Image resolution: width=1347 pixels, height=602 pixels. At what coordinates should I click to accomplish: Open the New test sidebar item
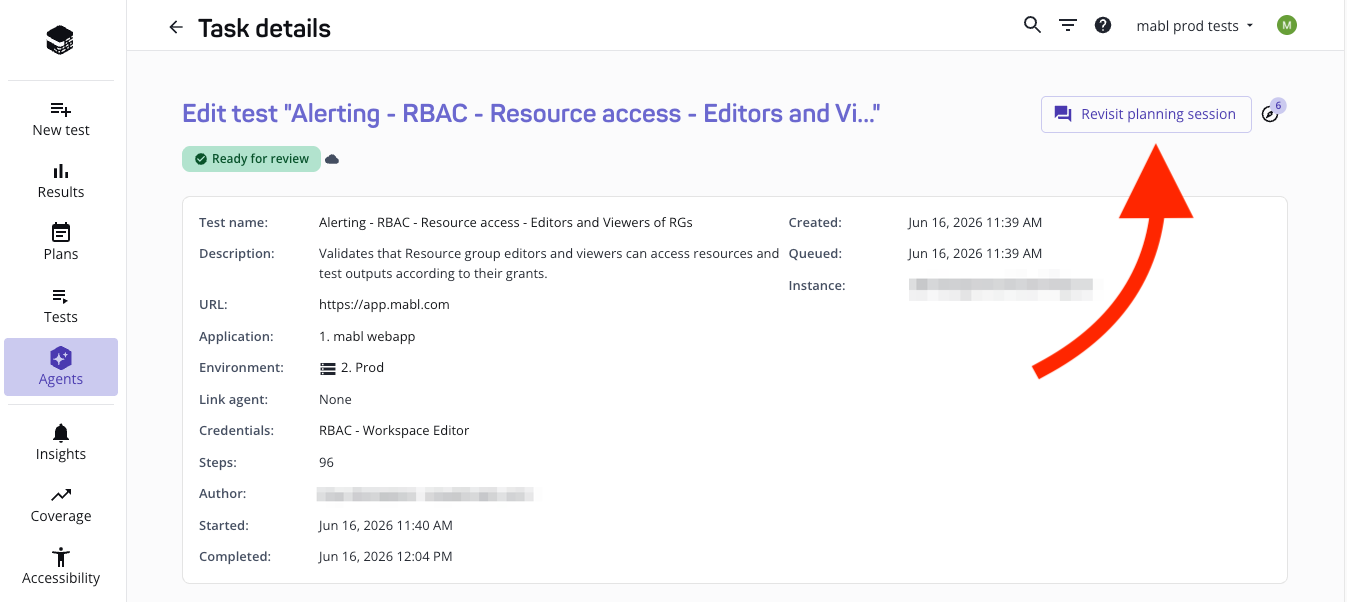(61, 119)
